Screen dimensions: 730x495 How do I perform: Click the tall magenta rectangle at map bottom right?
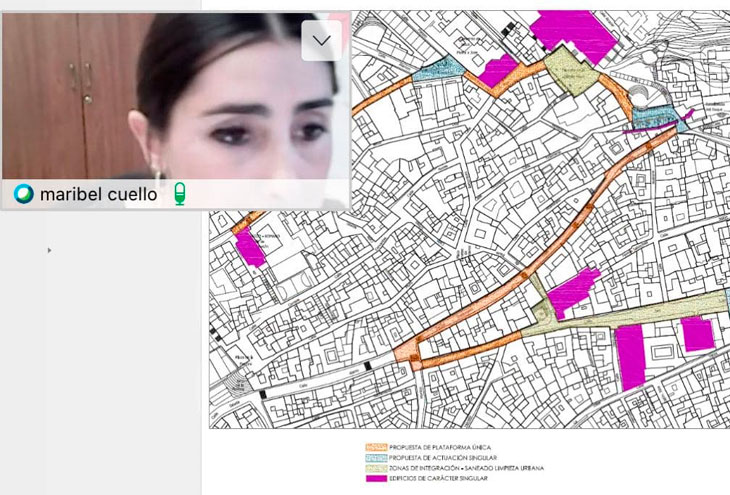pyautogui.click(x=630, y=357)
